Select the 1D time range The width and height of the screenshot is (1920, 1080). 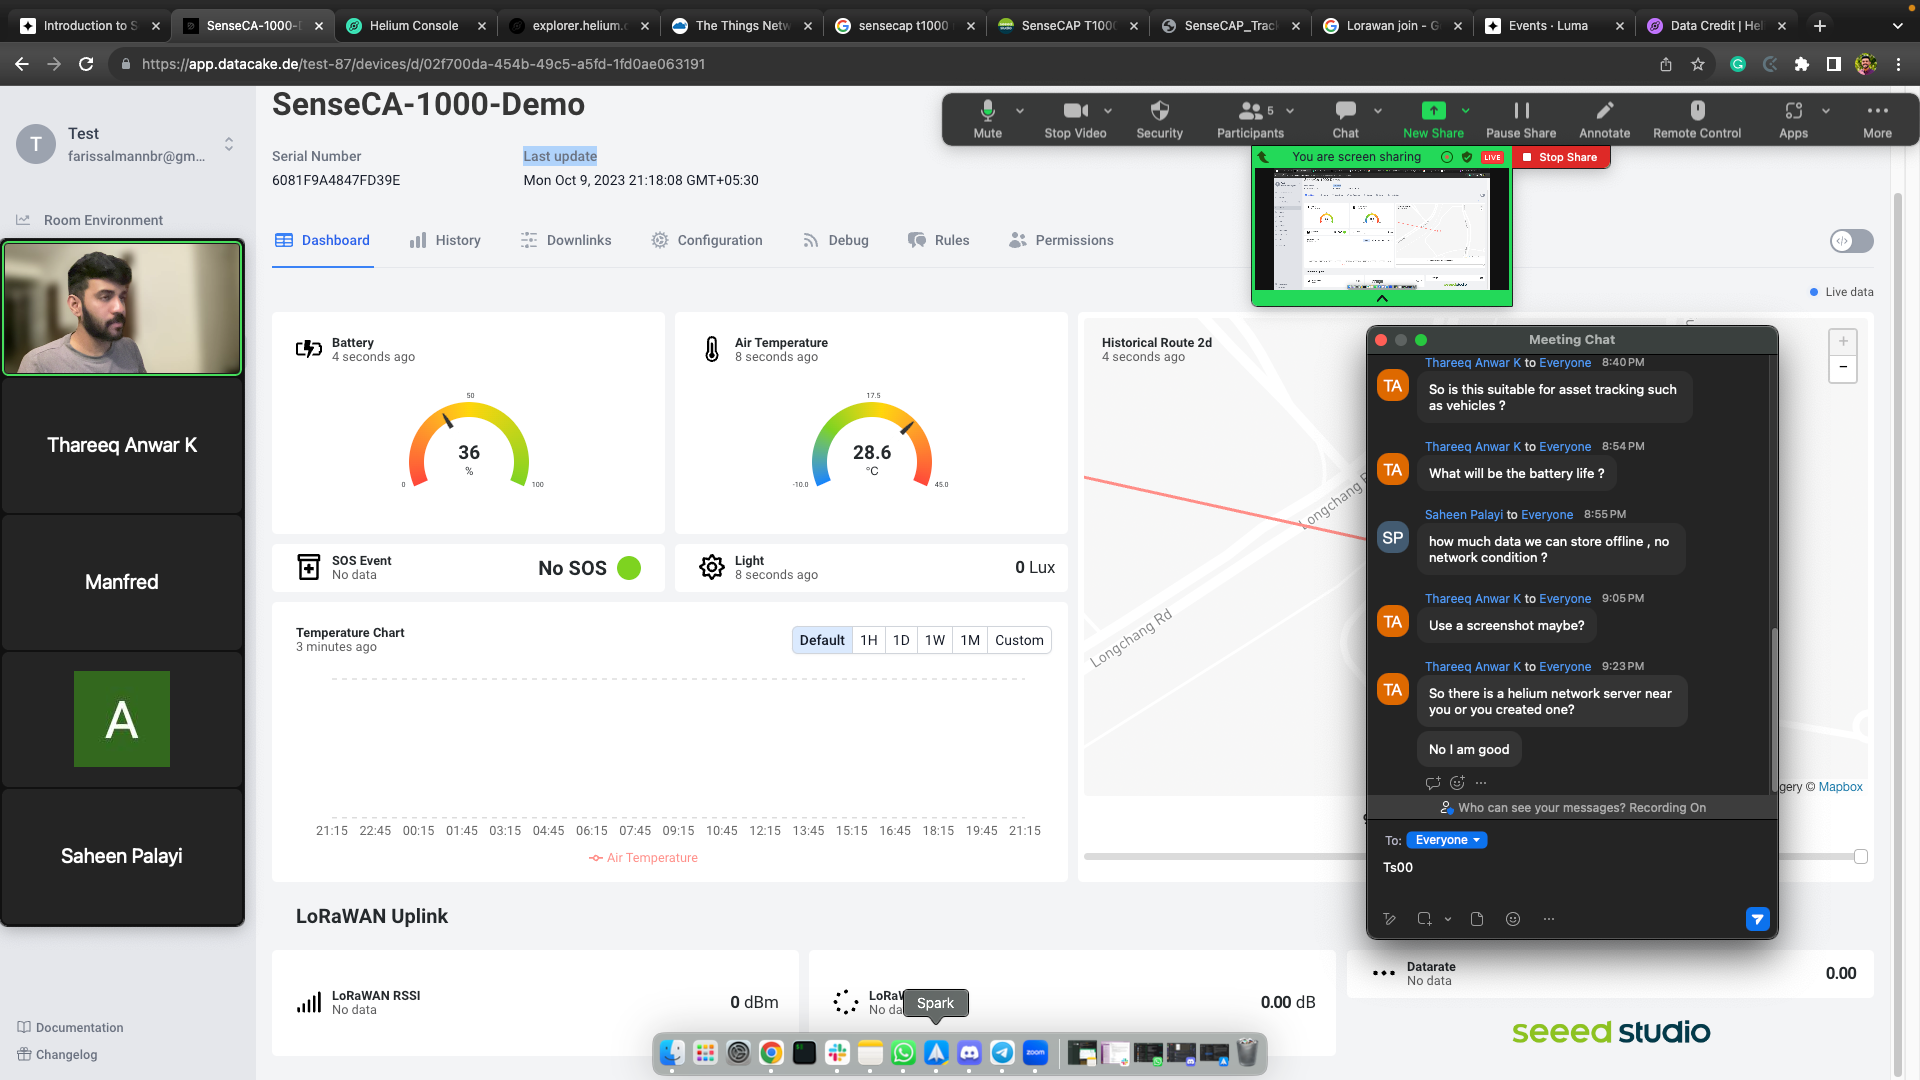[x=901, y=640]
